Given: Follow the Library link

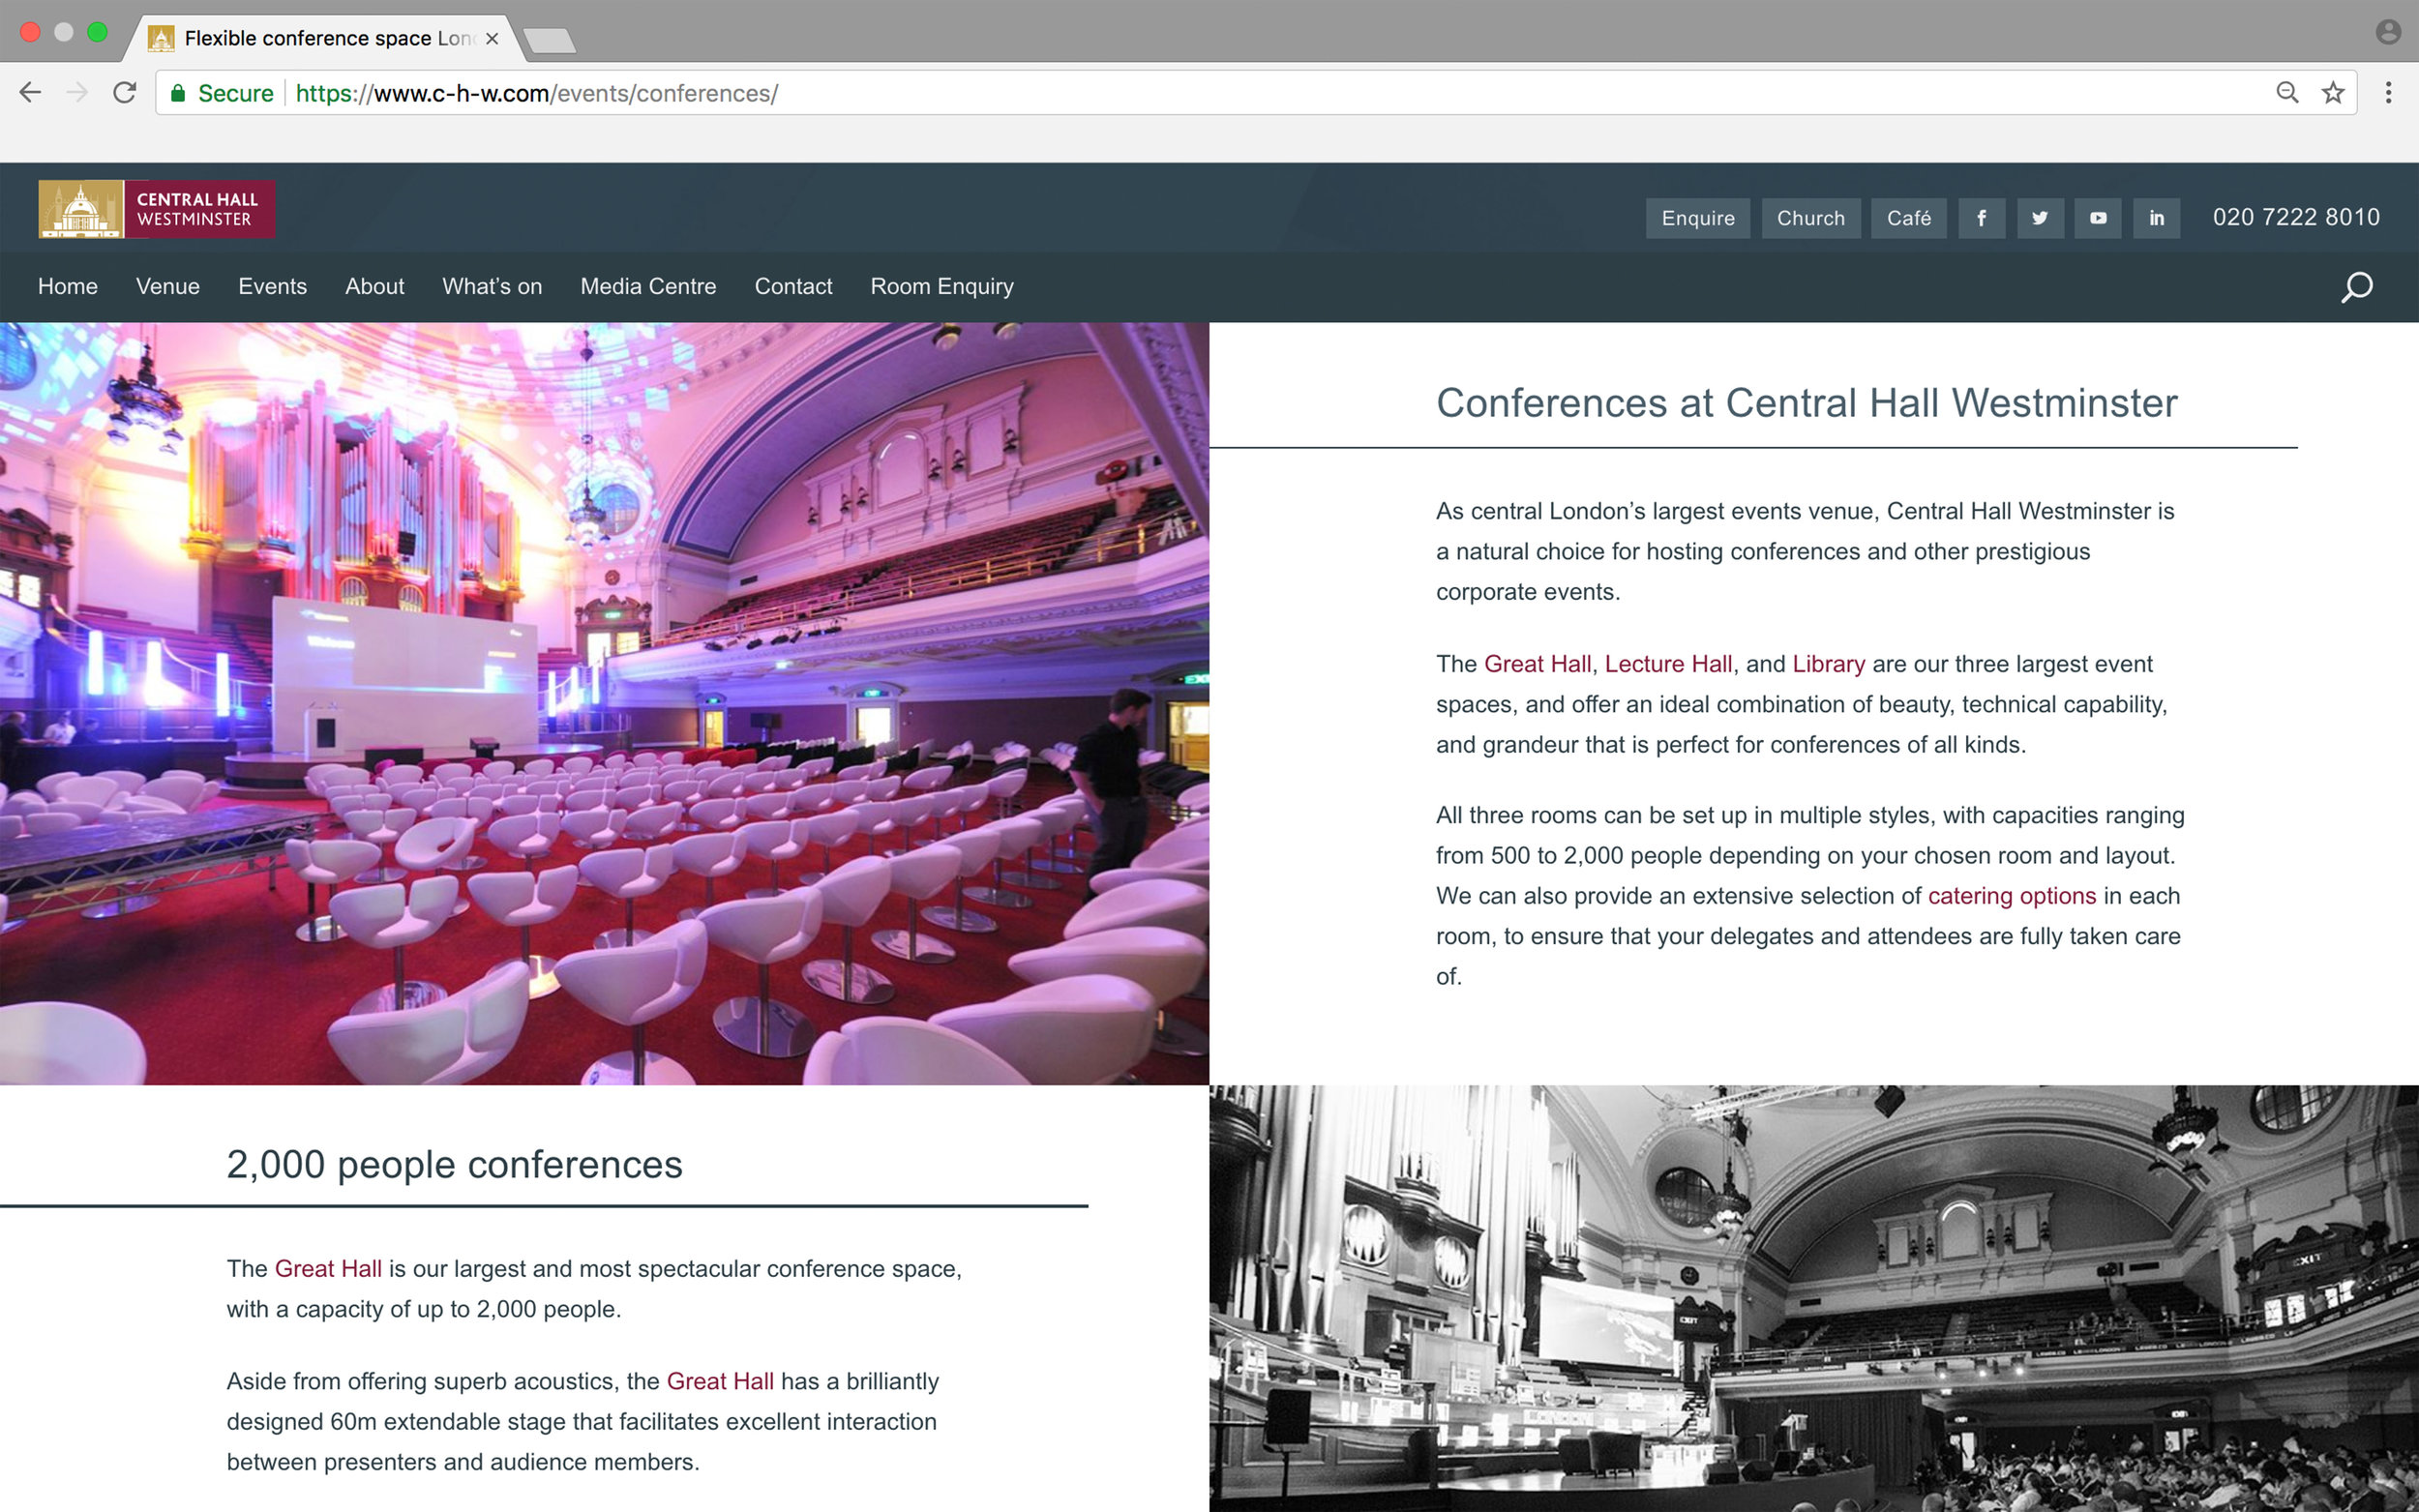Looking at the screenshot, I should (1828, 664).
